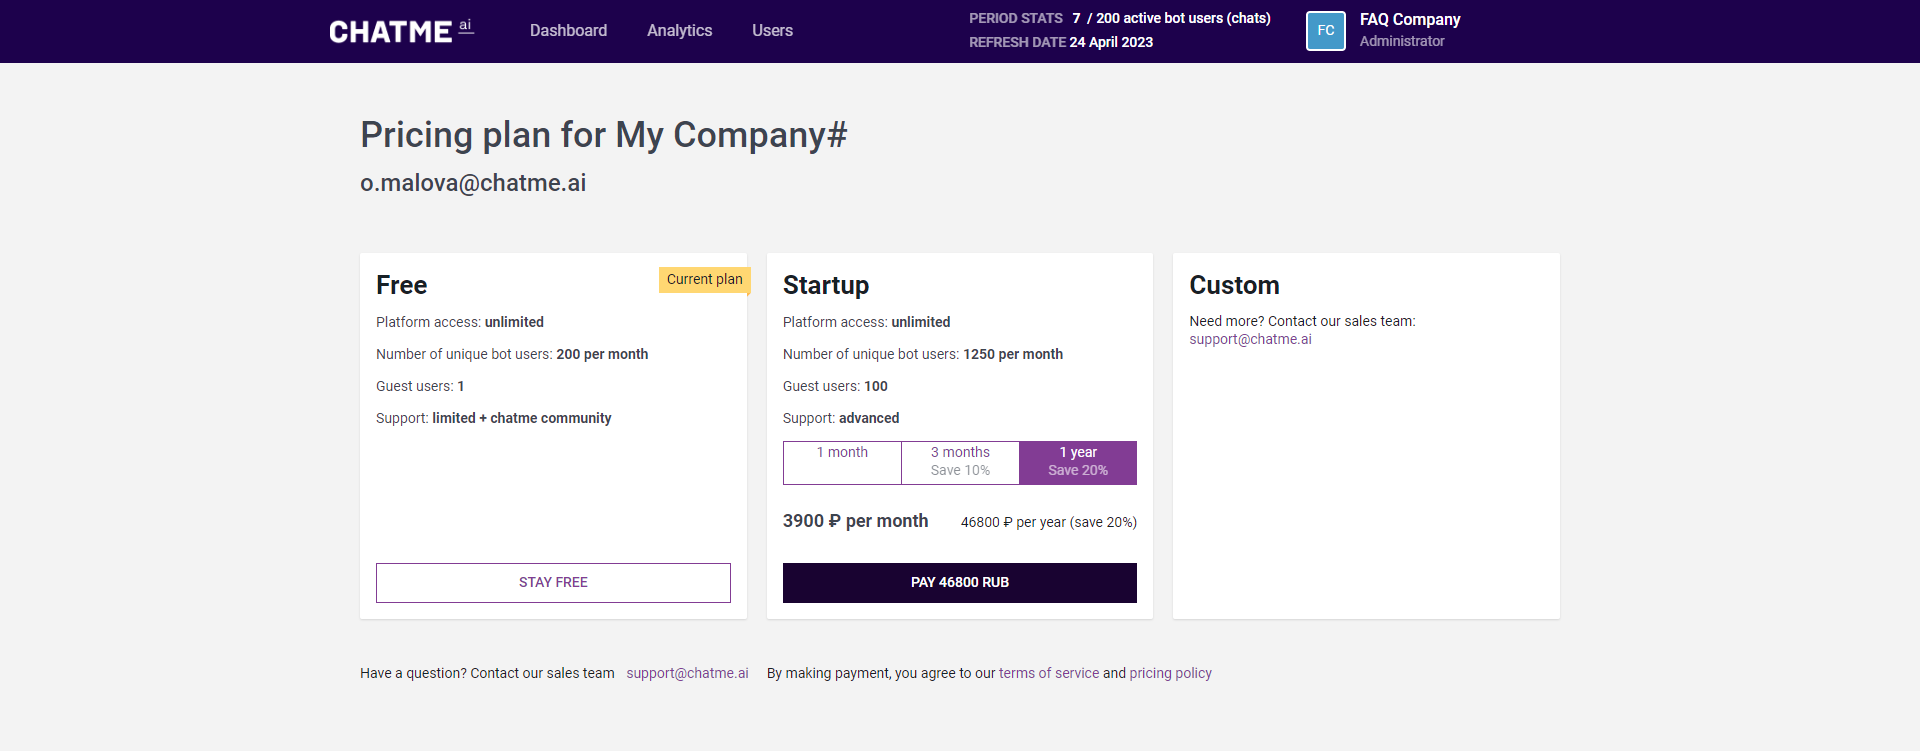Open the Users section
The image size is (1920, 751).
click(x=772, y=31)
